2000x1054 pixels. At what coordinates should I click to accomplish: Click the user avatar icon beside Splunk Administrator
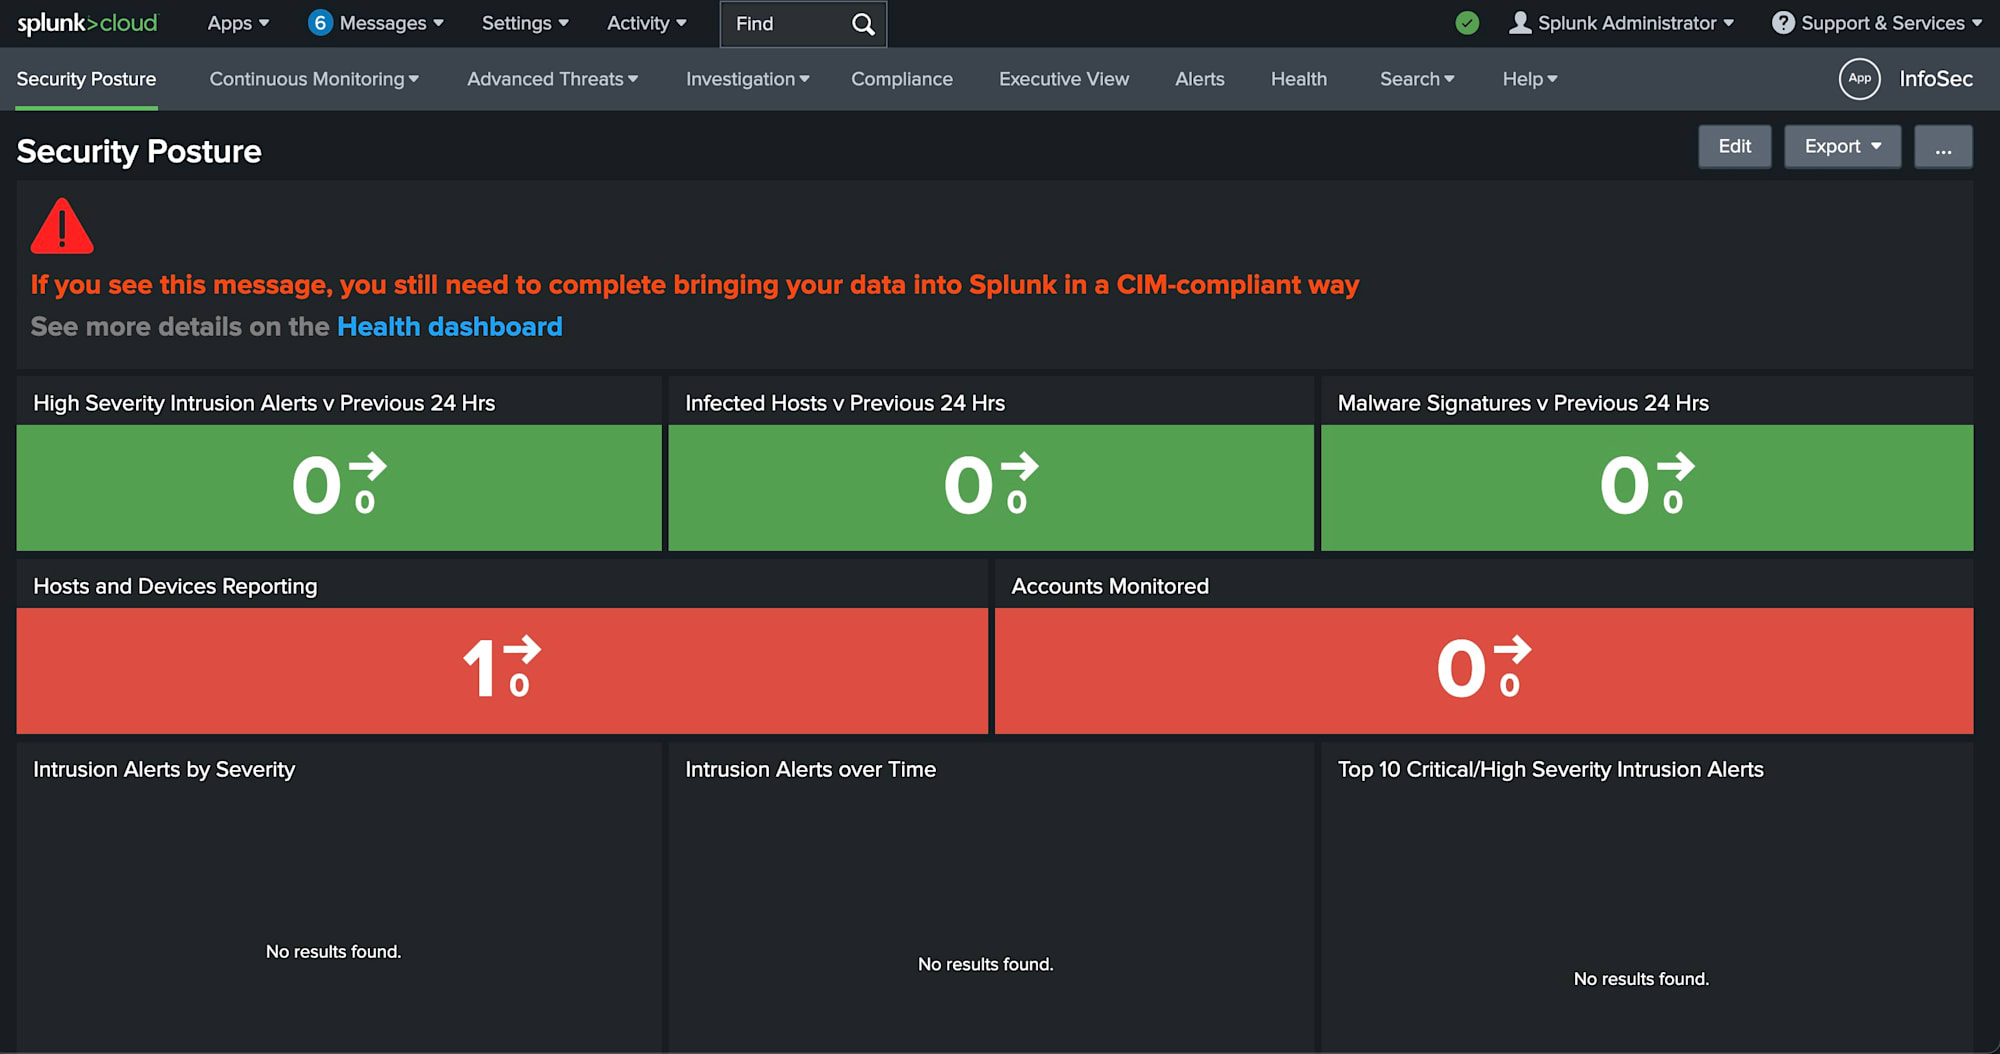pos(1520,22)
